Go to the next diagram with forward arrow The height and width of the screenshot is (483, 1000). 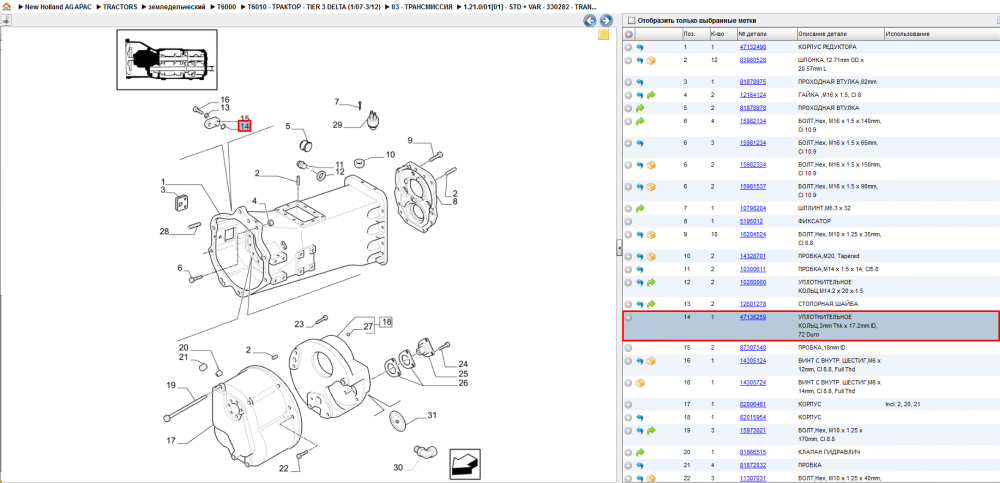606,21
